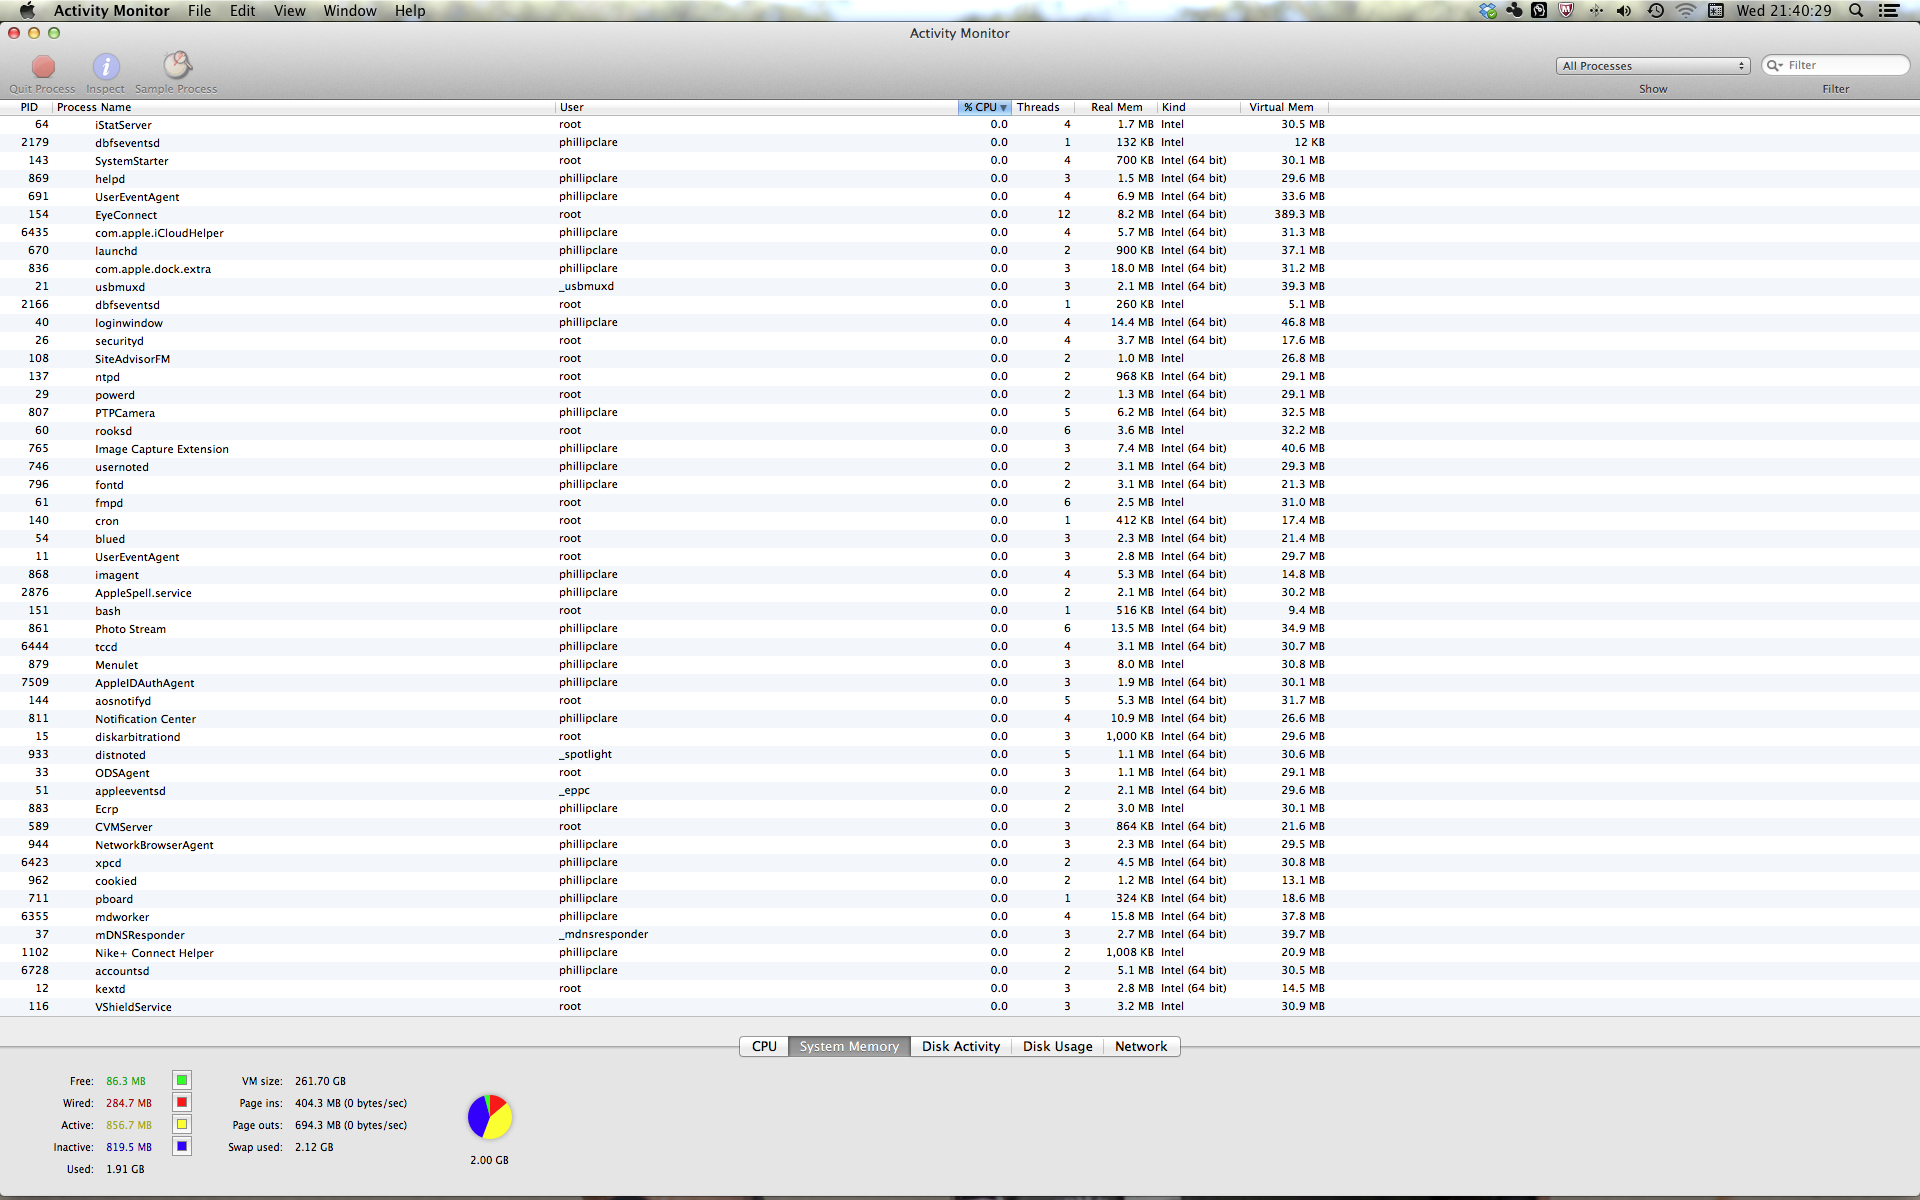Click the filter magnifier icon in search field
This screenshot has height=1200, width=1920.
(1775, 65)
